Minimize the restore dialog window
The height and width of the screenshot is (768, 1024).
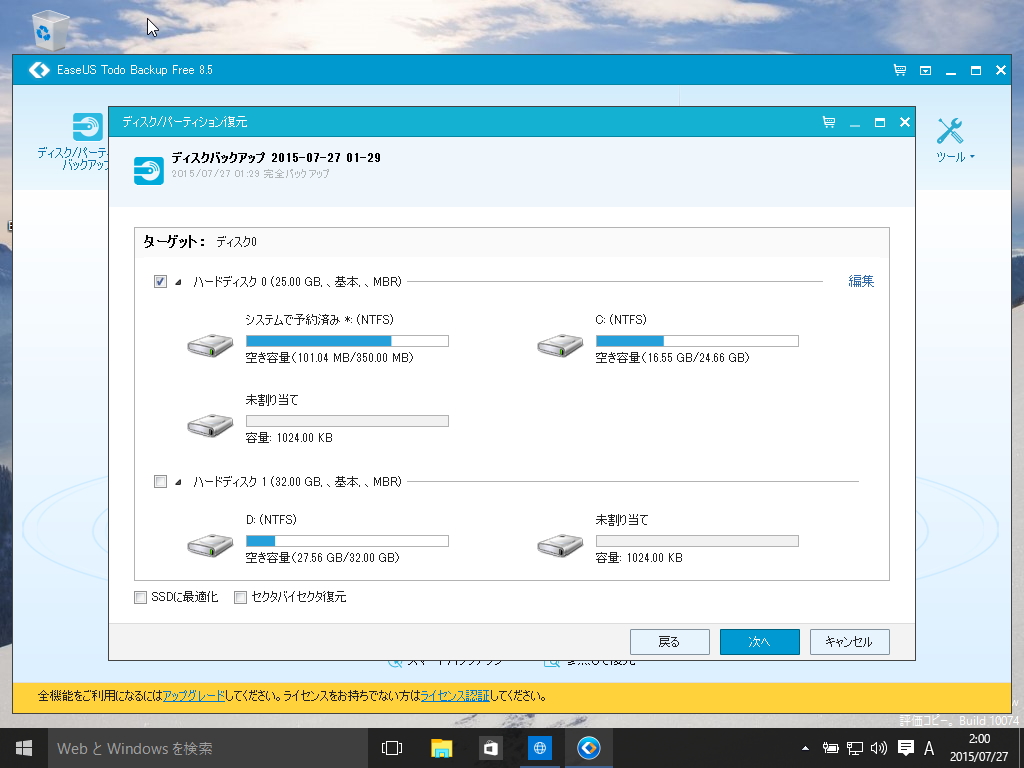point(854,123)
